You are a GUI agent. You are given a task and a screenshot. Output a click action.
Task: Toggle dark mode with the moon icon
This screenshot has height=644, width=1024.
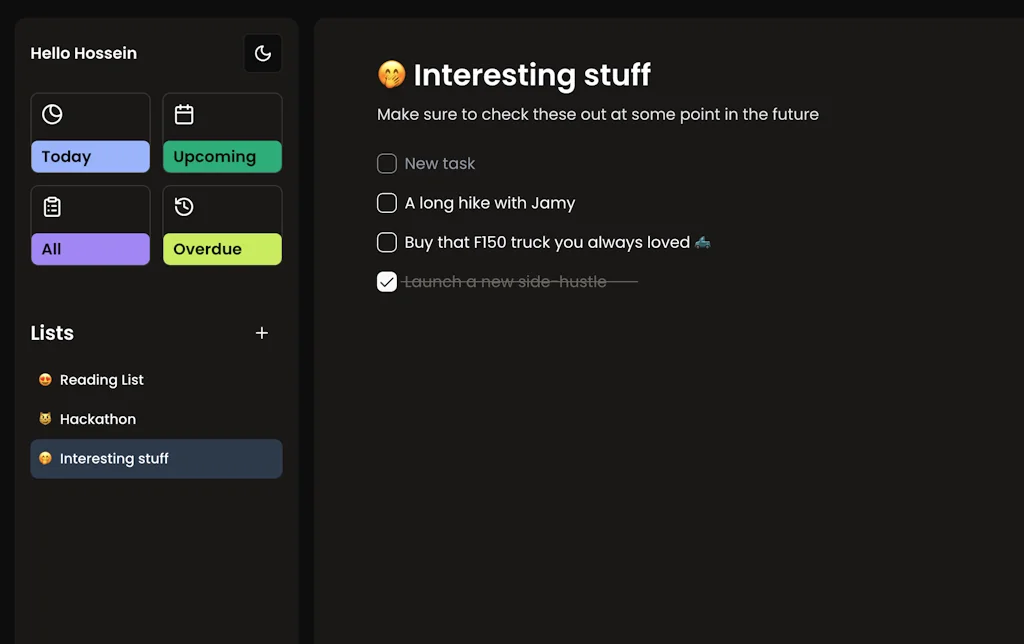(x=263, y=53)
